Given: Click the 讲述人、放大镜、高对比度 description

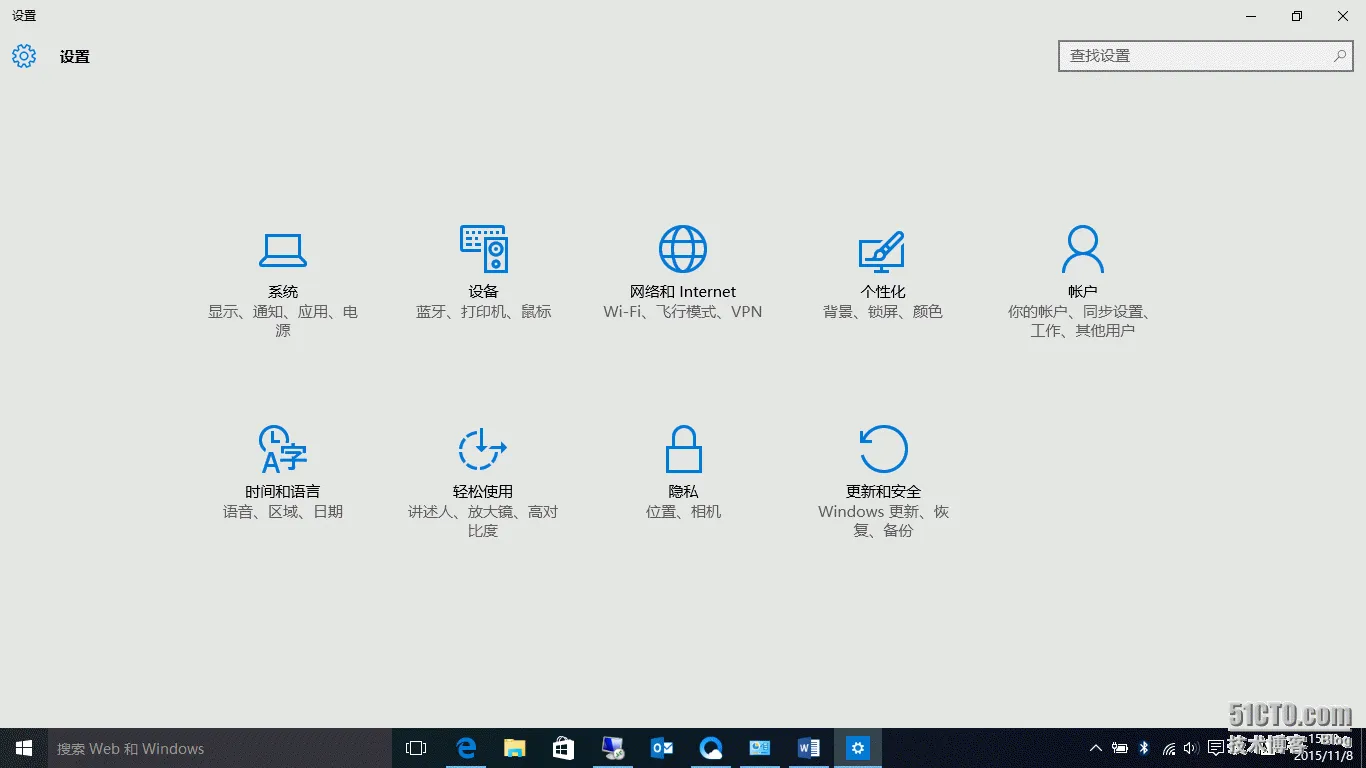Looking at the screenshot, I should point(483,521).
